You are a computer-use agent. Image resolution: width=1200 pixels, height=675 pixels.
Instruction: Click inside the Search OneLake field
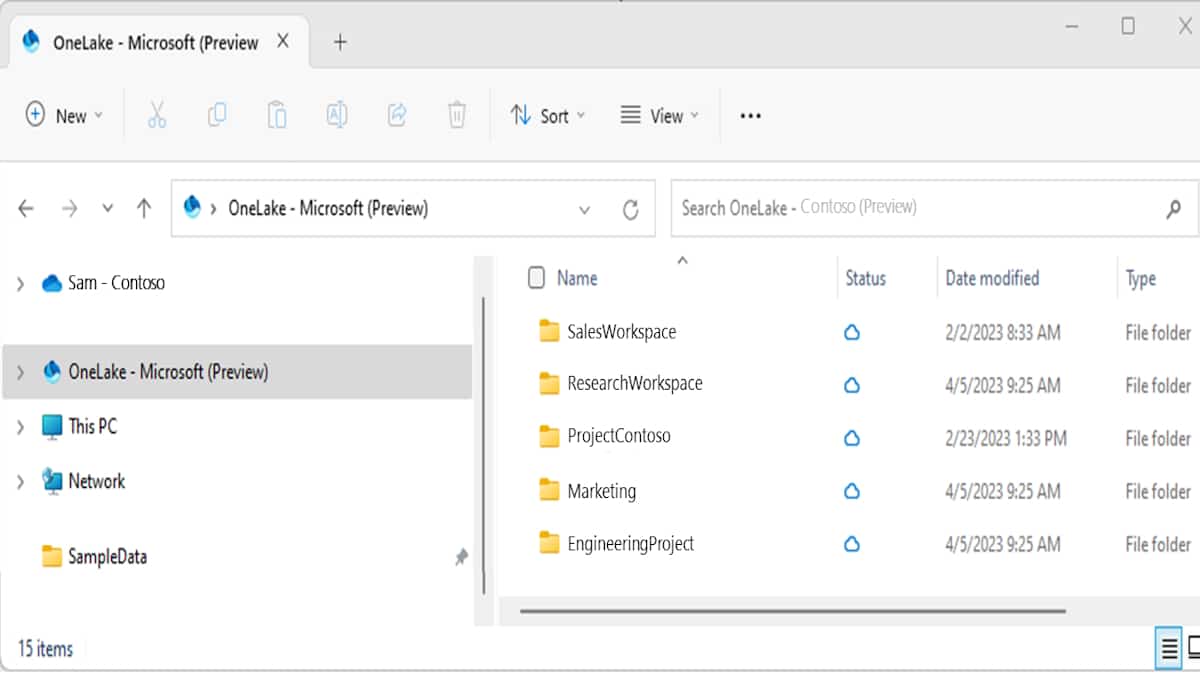[900, 208]
